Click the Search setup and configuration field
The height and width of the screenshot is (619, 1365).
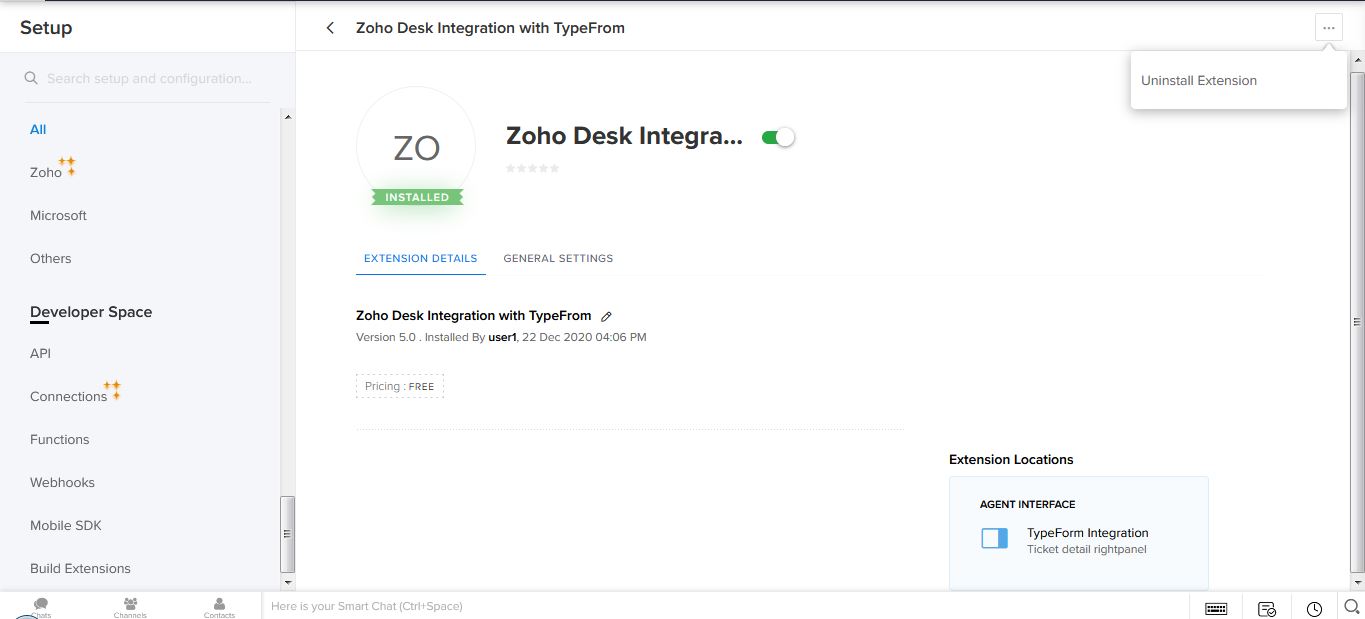(150, 78)
